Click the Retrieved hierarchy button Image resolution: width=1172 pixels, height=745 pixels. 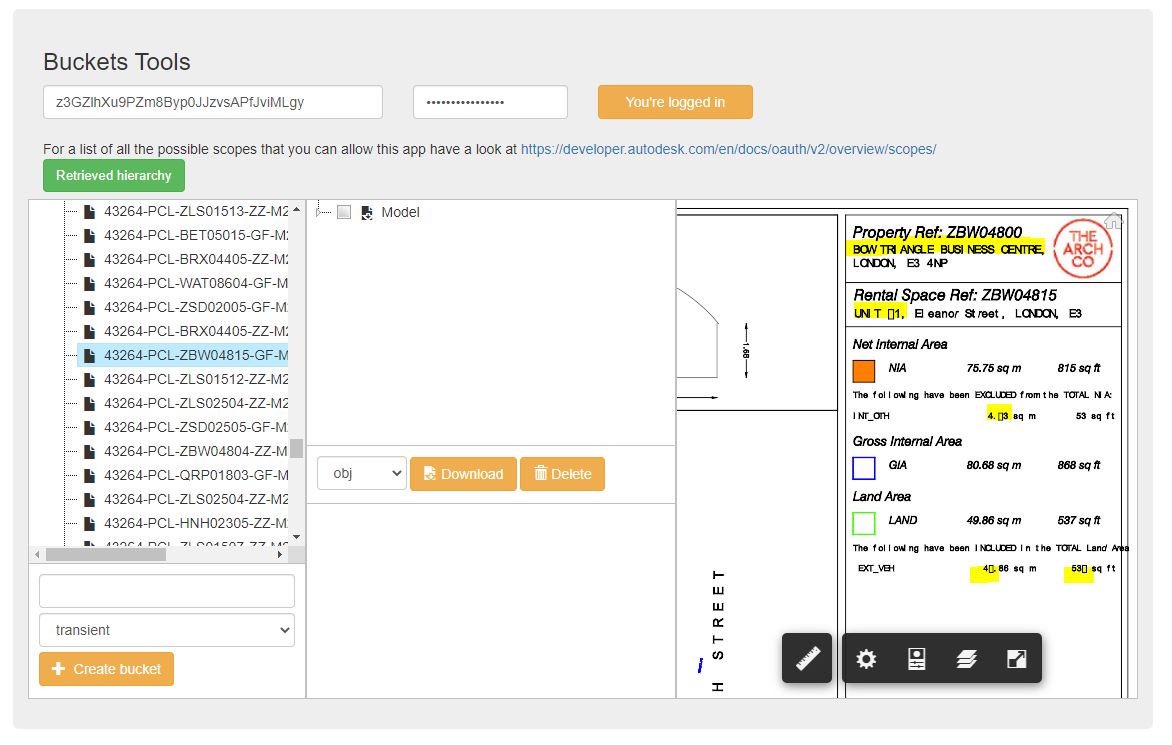pyautogui.click(x=114, y=176)
